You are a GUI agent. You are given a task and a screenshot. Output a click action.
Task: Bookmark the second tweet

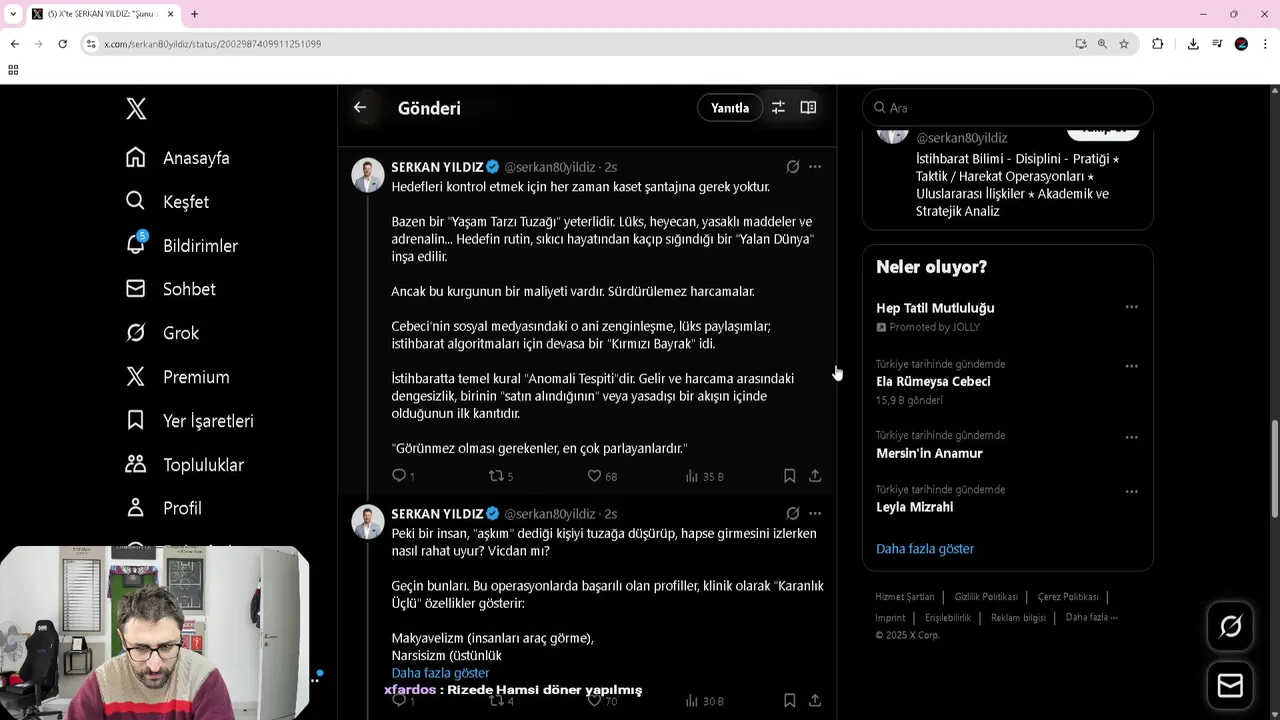pyautogui.click(x=789, y=701)
